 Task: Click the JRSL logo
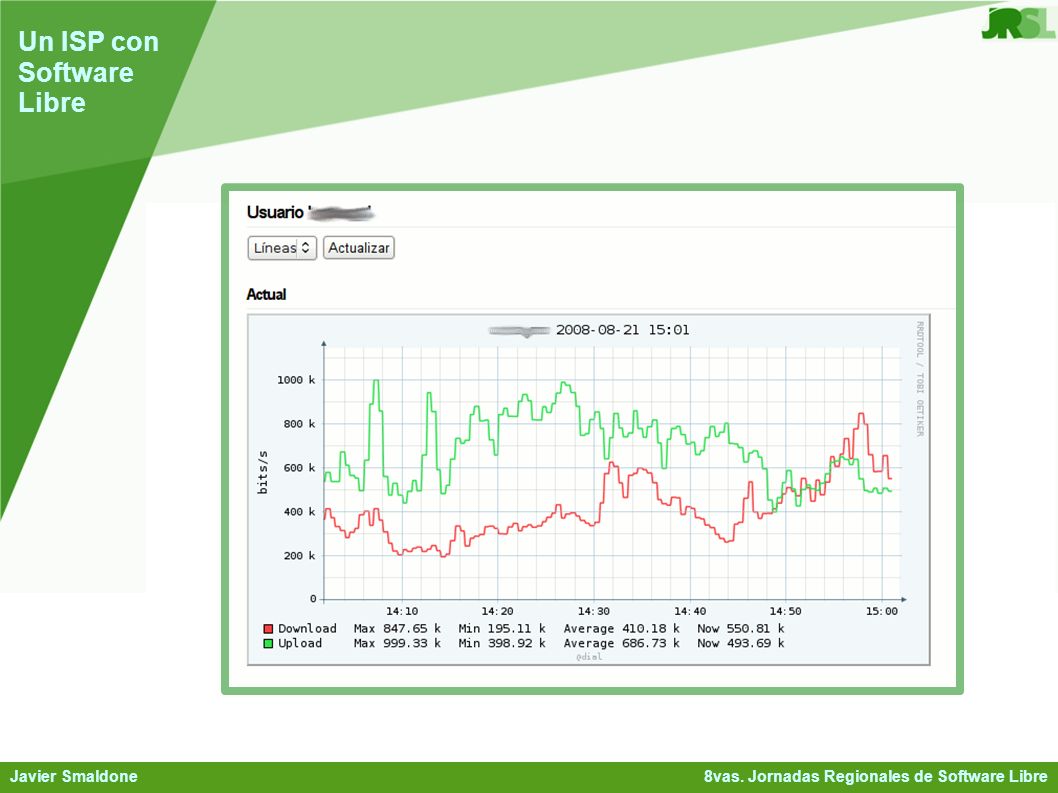pyautogui.click(x=1018, y=23)
